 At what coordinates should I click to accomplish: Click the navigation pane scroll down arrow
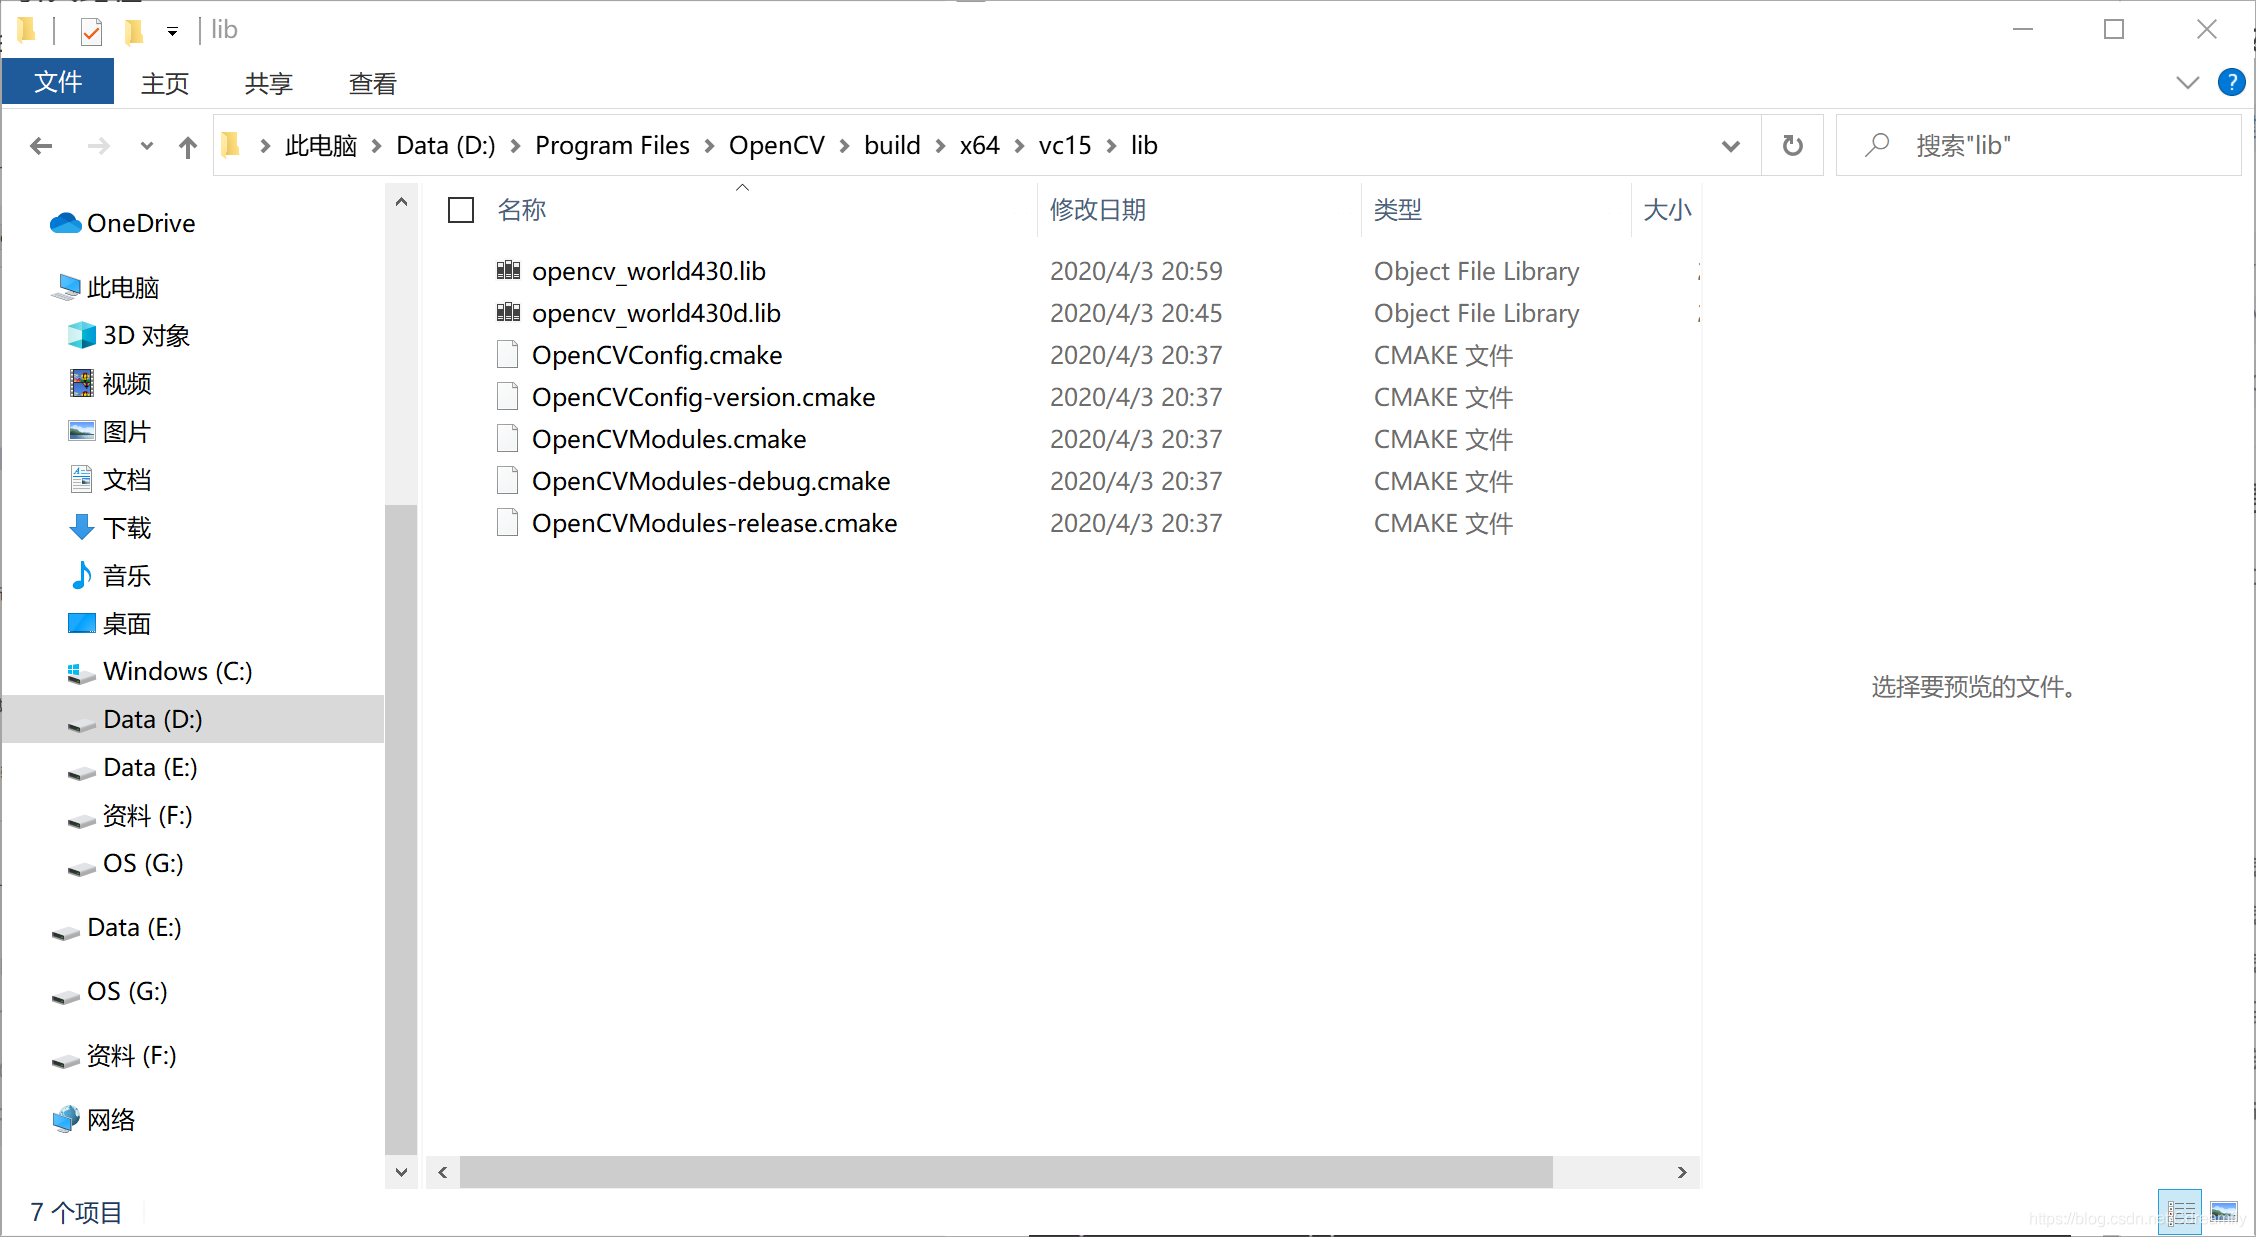pyautogui.click(x=401, y=1172)
